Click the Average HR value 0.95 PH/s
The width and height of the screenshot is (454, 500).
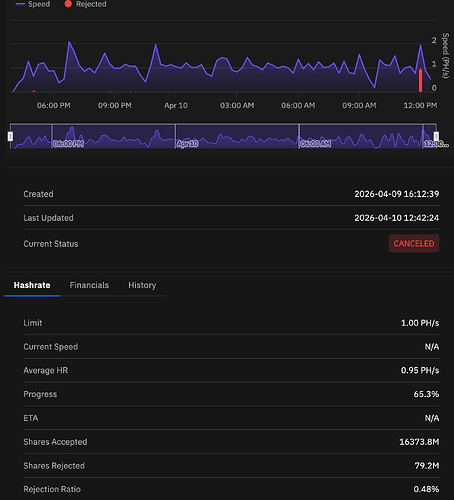(420, 371)
